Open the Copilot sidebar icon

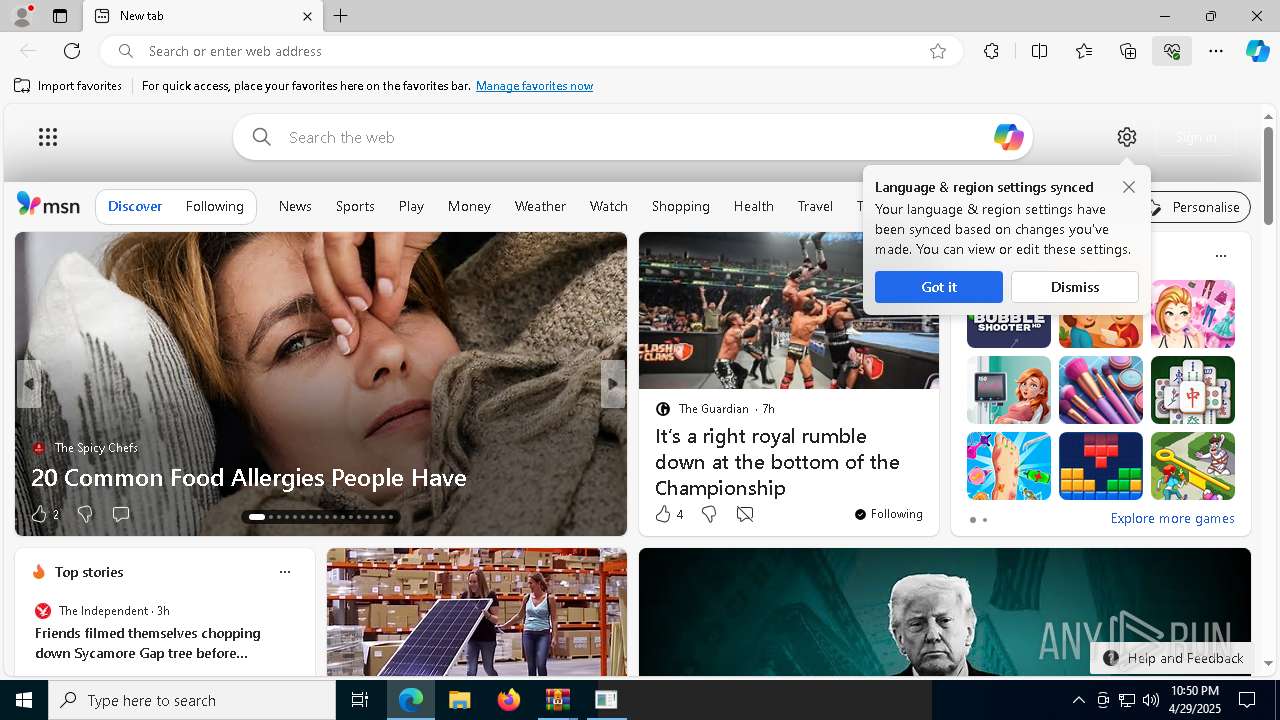pos(1258,51)
